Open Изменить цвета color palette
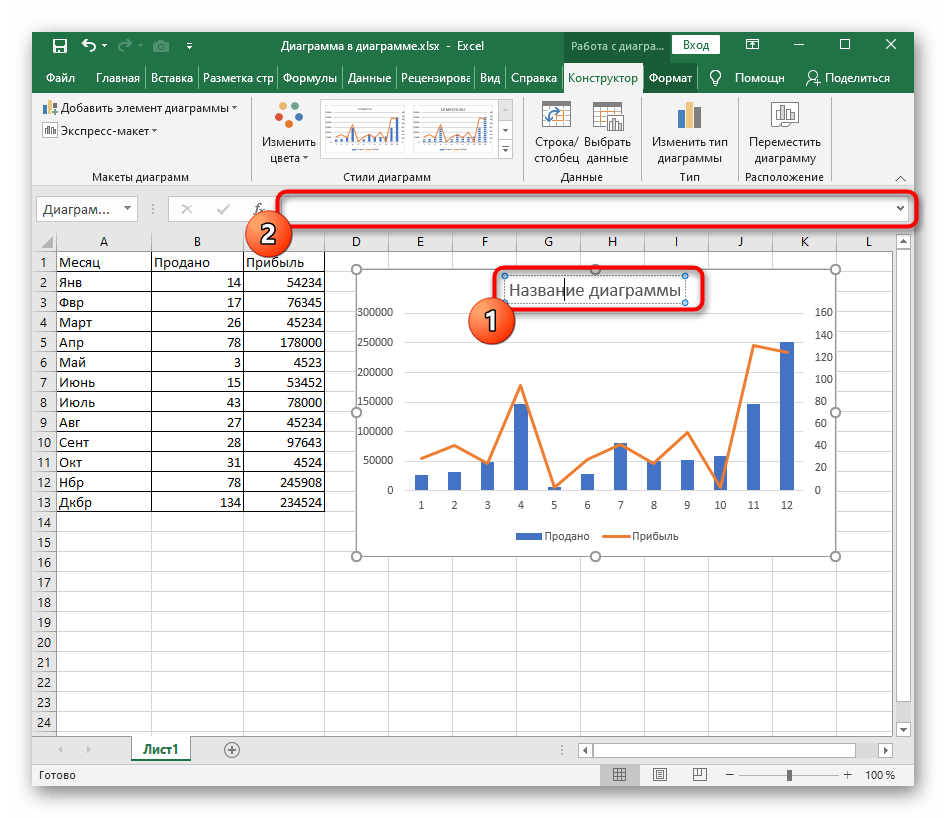Image resolution: width=946 pixels, height=818 pixels. point(288,132)
